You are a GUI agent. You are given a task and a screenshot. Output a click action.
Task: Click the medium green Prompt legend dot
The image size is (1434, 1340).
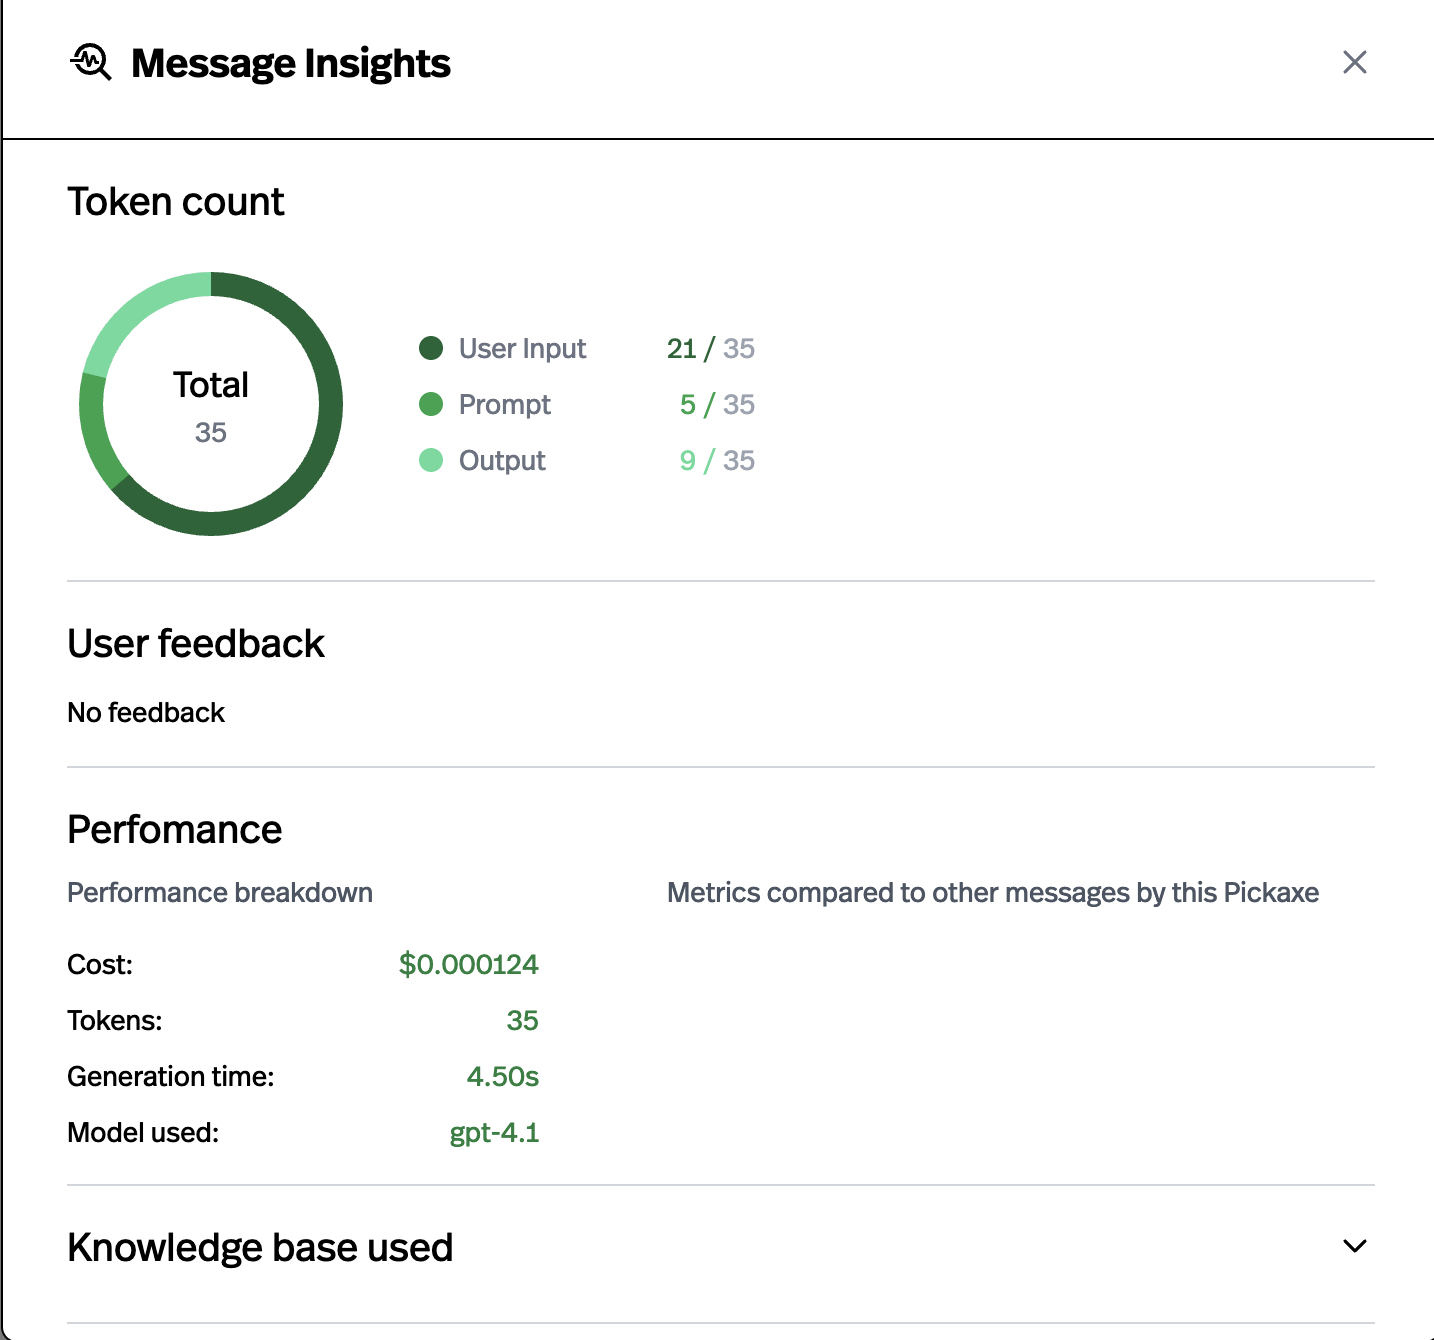pyautogui.click(x=431, y=404)
